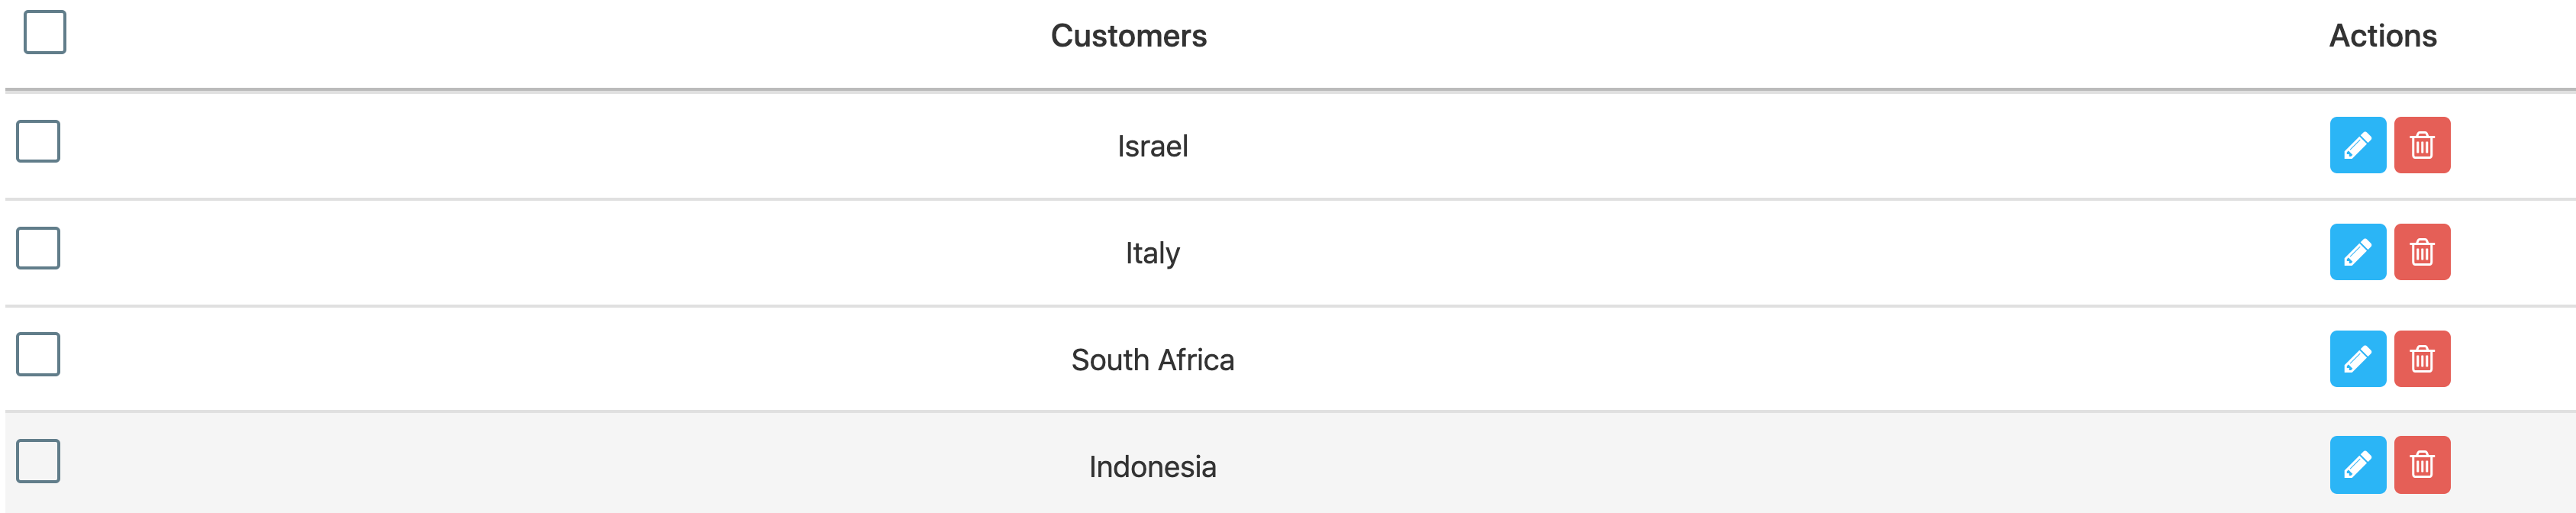Delete the South Africa row
Screen dimensions: 2576x513
point(2421,358)
